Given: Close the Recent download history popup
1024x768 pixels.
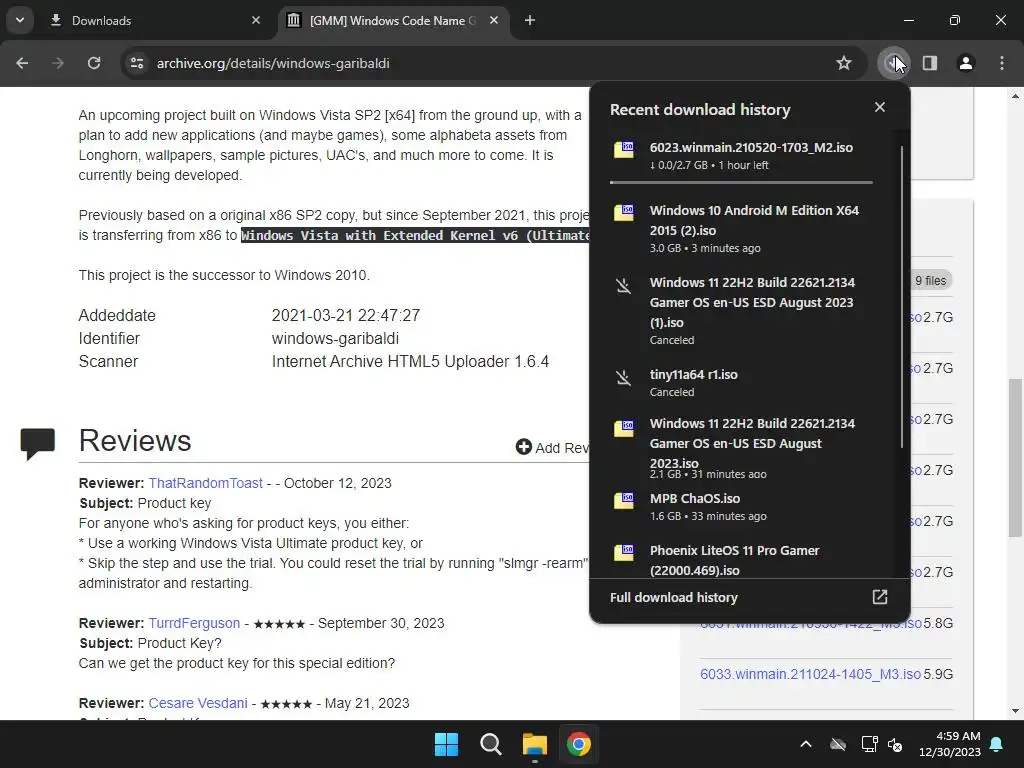Looking at the screenshot, I should 880,107.
